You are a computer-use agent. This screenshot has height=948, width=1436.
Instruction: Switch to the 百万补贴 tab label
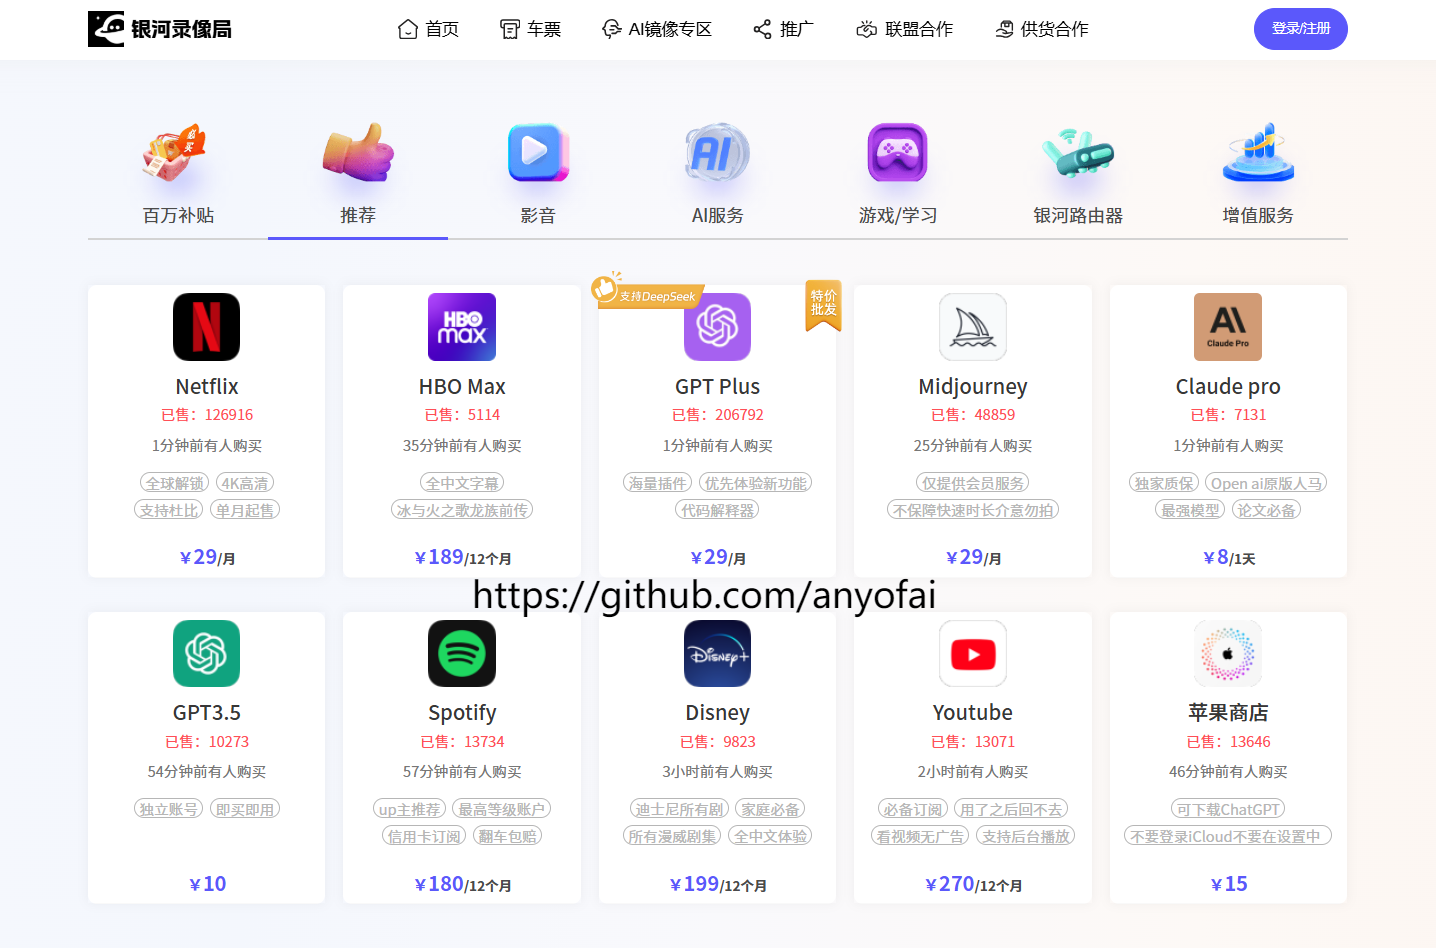coord(178,215)
